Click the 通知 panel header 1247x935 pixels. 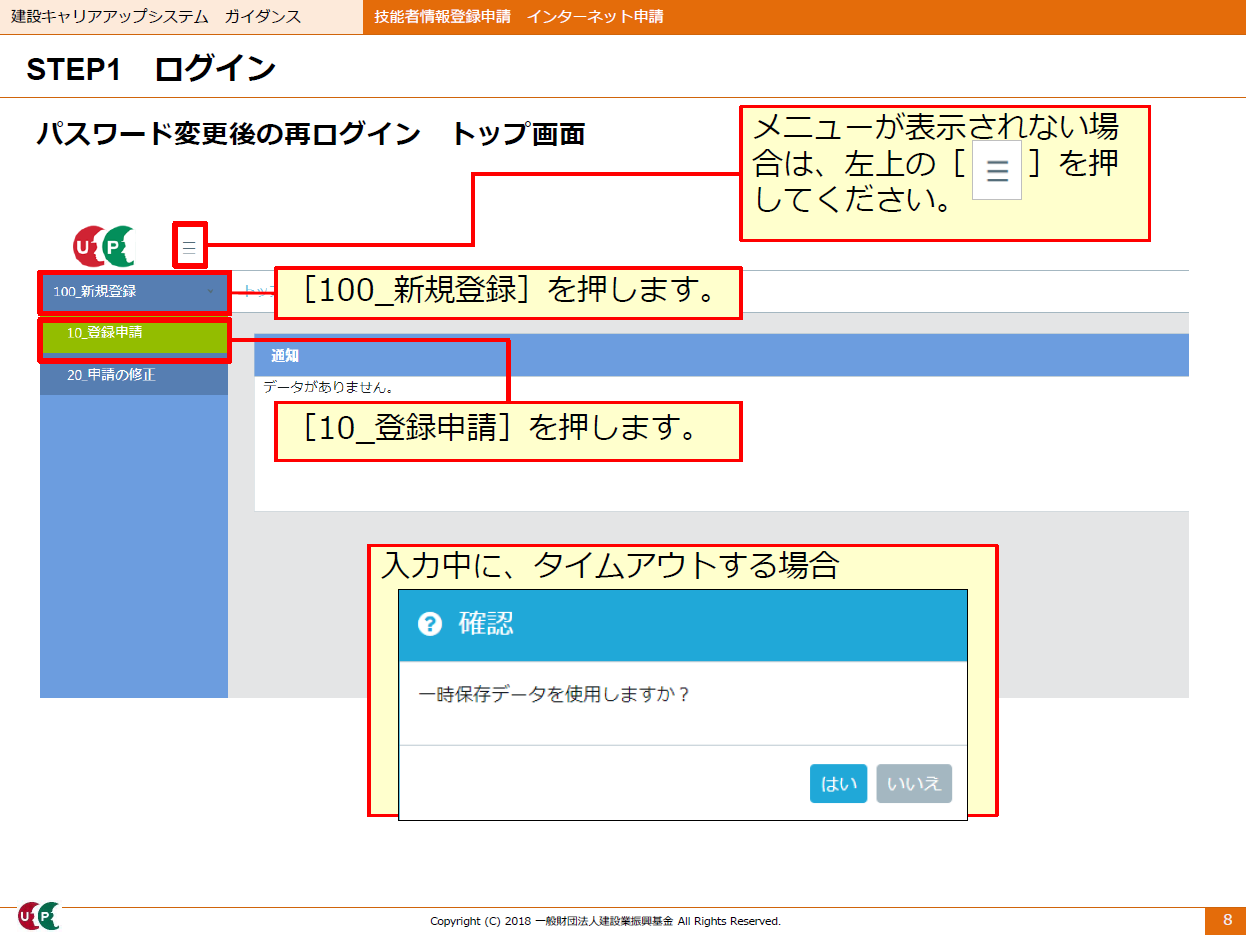[x=721, y=355]
